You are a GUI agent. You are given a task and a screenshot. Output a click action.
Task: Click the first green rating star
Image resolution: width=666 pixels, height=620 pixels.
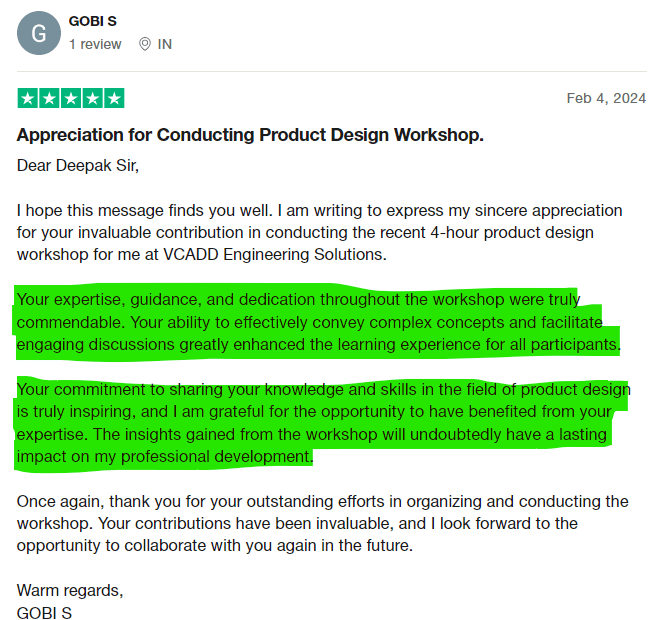click(x=27, y=98)
